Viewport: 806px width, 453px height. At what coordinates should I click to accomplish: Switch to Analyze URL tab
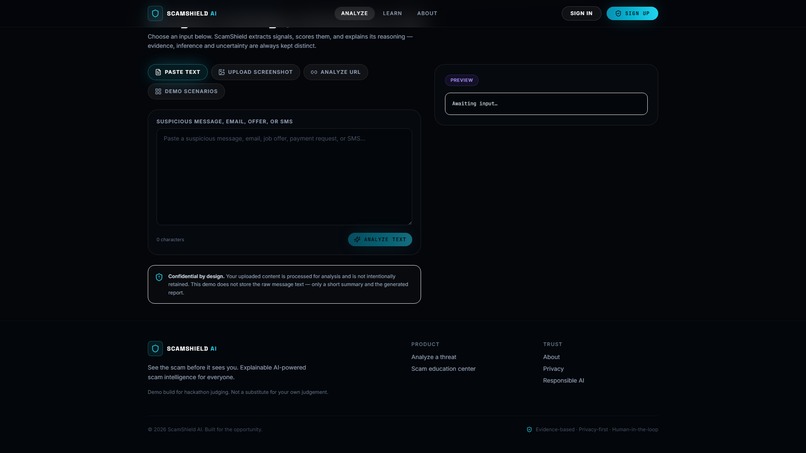coord(335,72)
